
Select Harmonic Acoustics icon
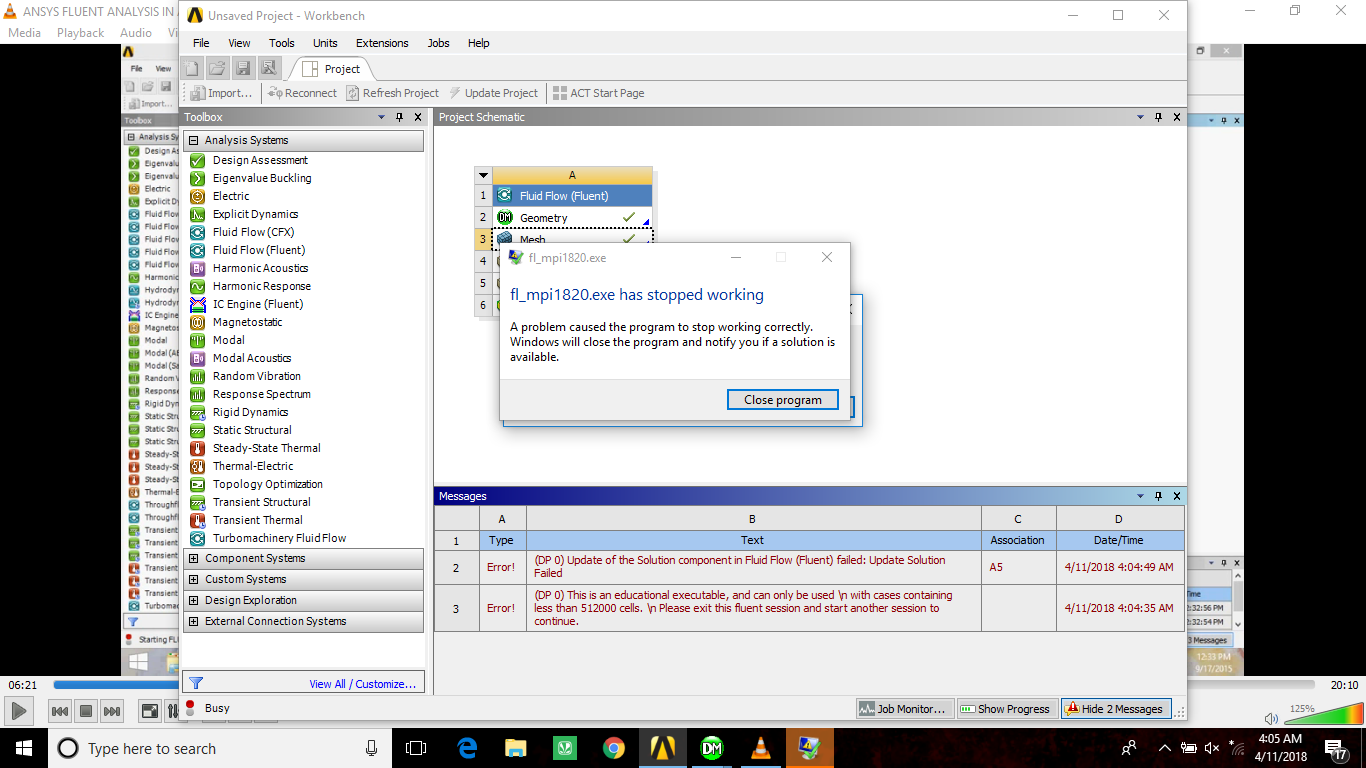197,268
